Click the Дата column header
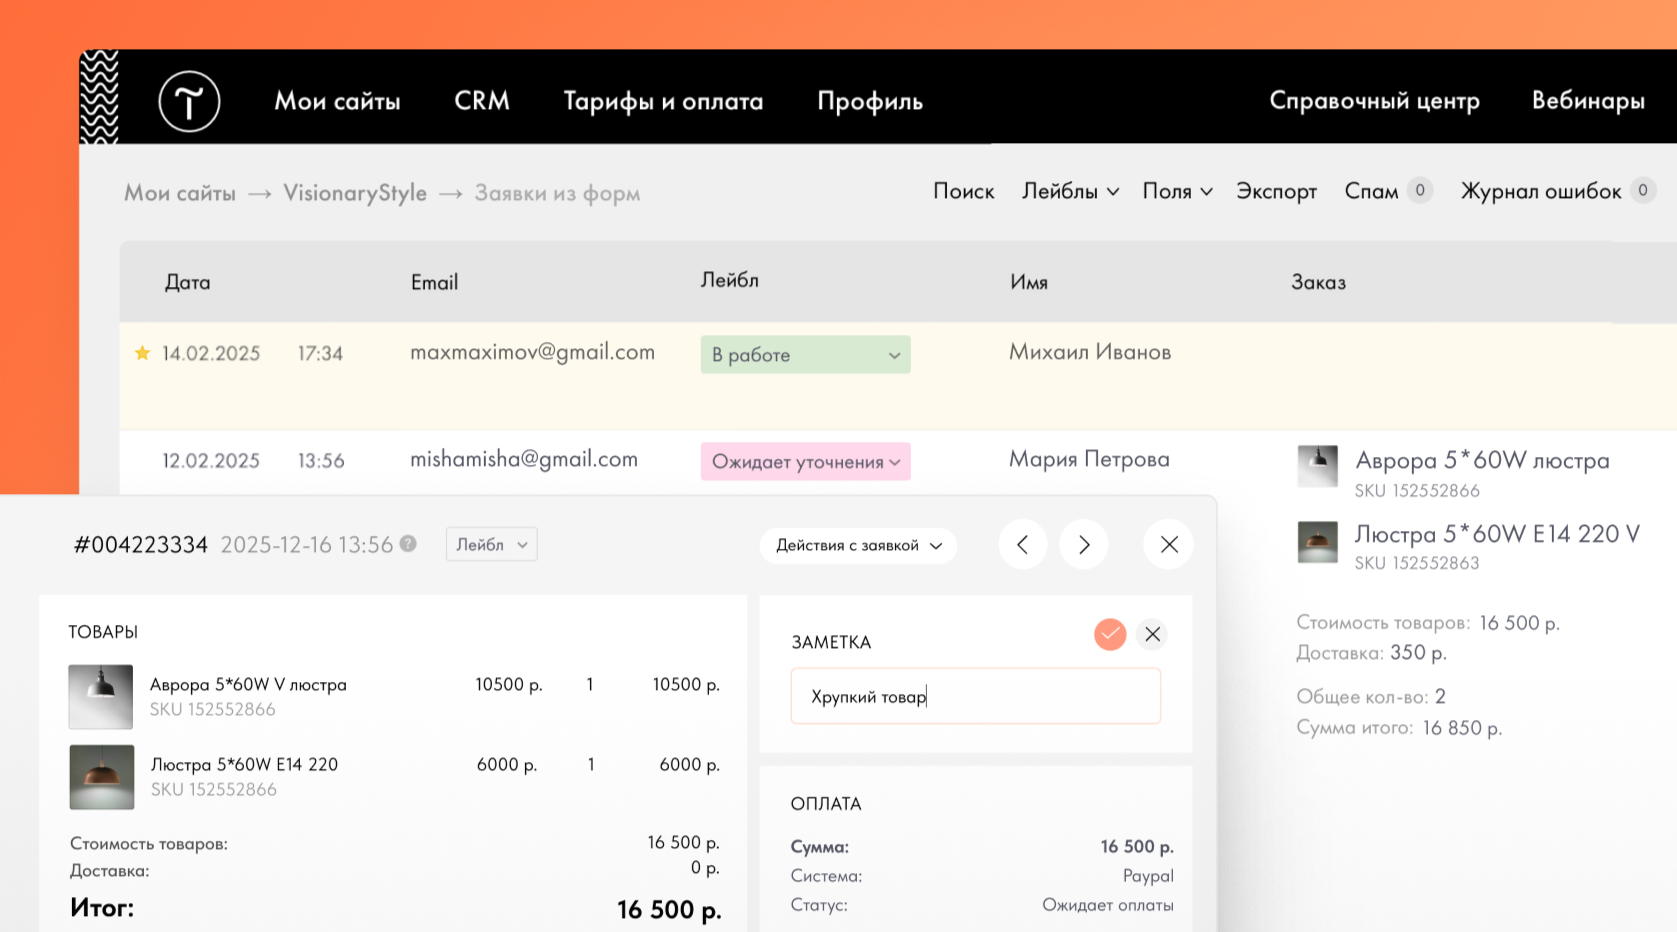 [188, 282]
